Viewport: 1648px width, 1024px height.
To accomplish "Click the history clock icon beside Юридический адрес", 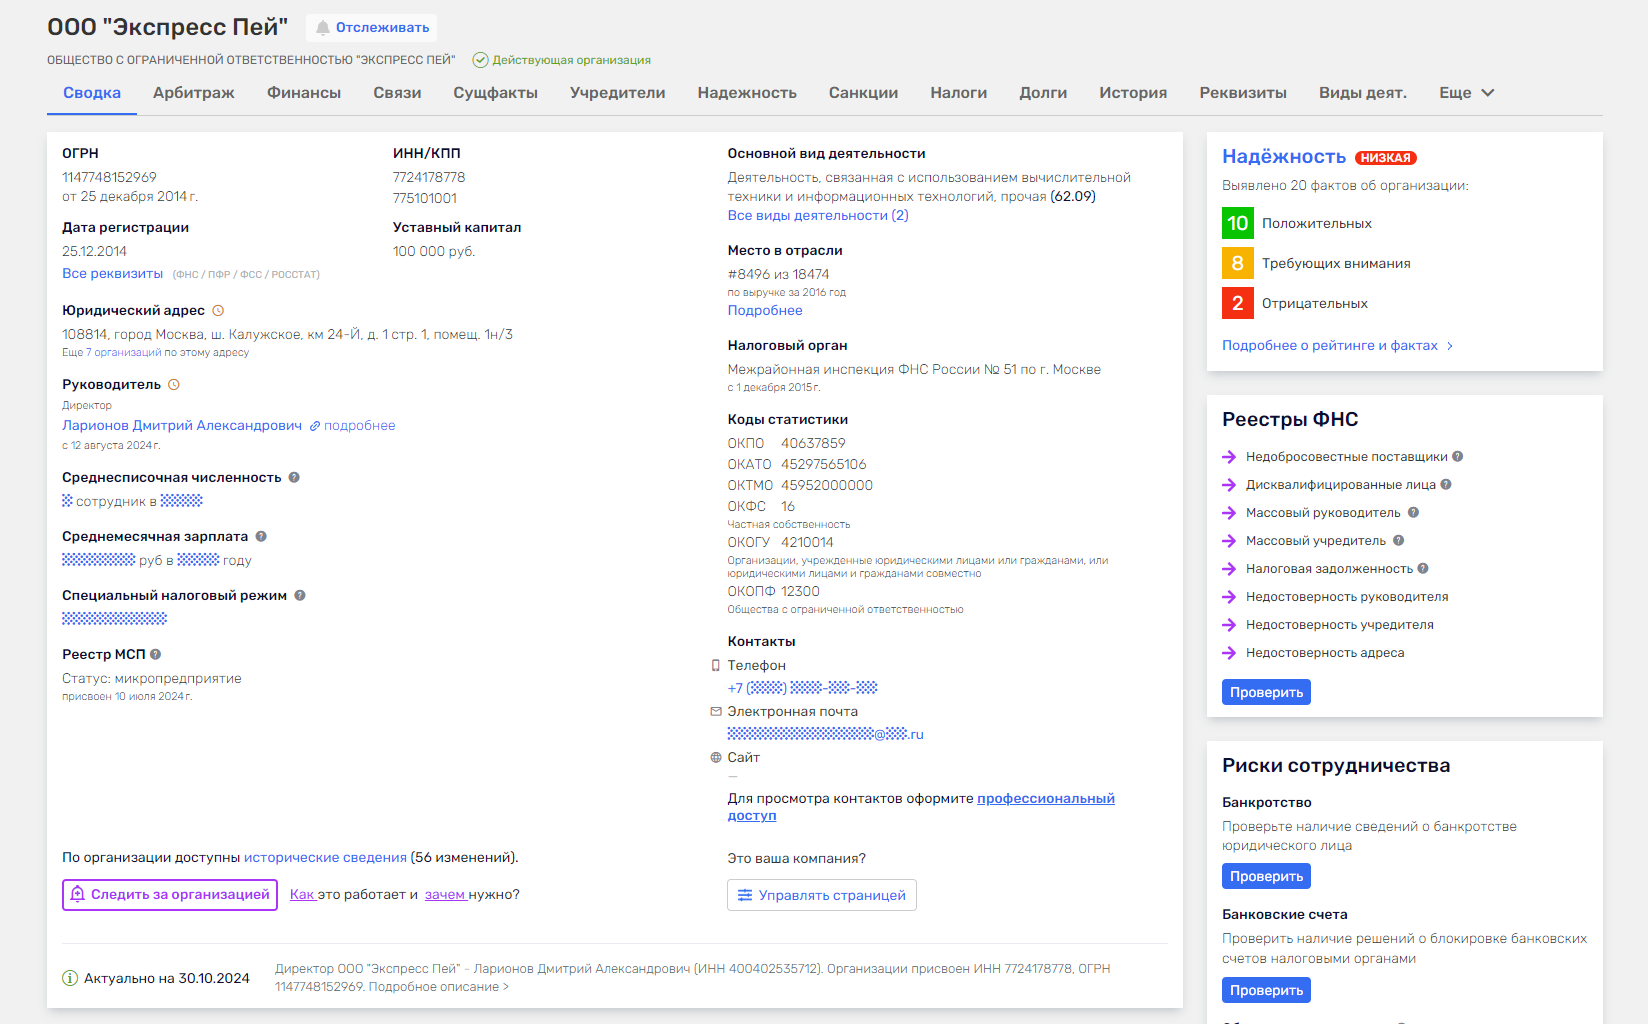I will tap(218, 311).
